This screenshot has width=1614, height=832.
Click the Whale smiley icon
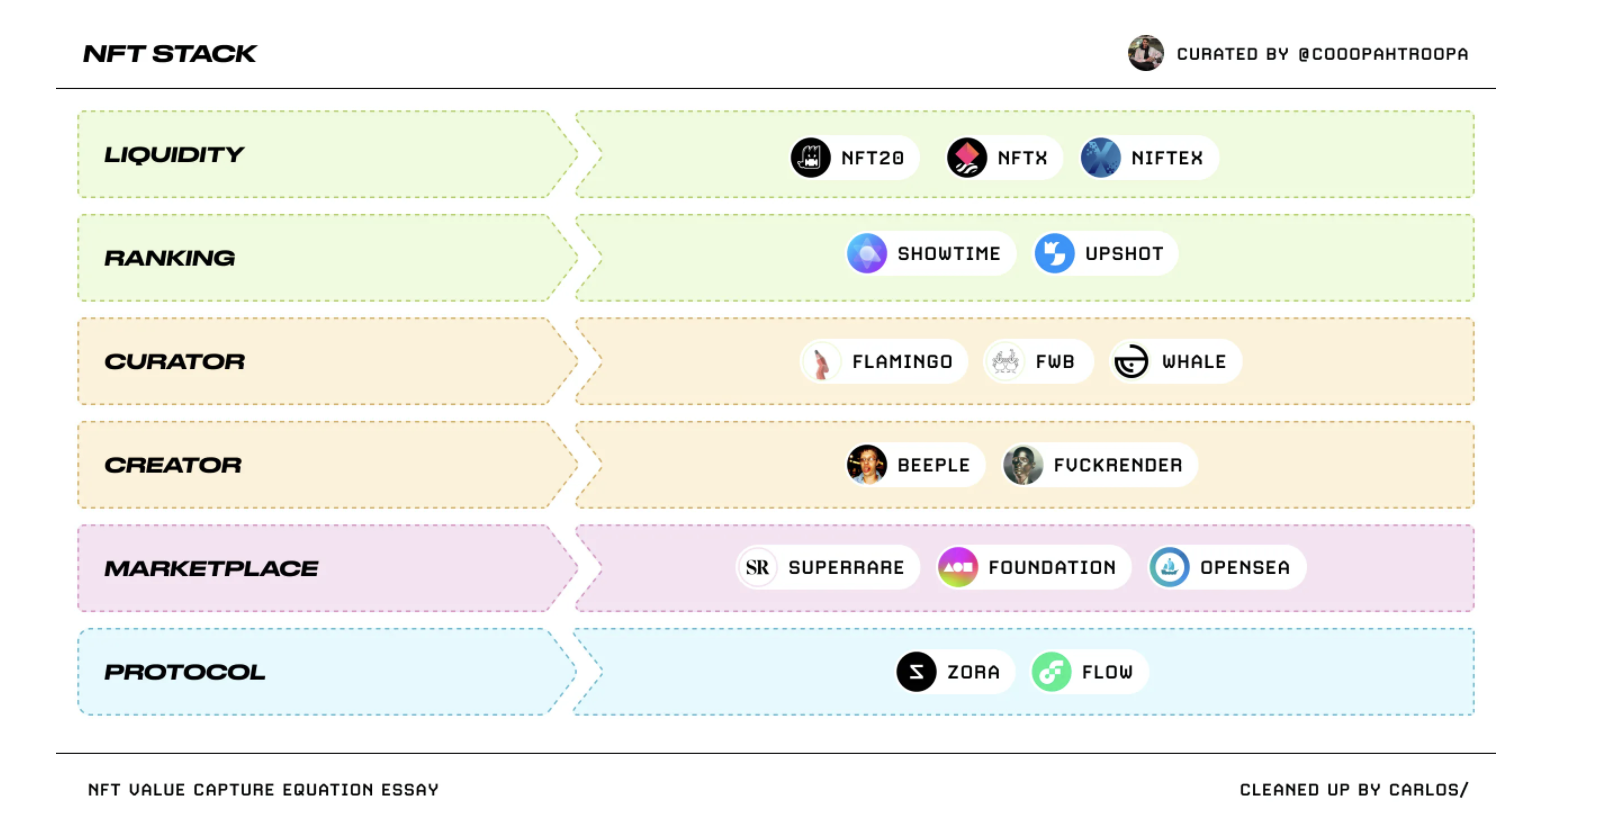tap(1131, 362)
